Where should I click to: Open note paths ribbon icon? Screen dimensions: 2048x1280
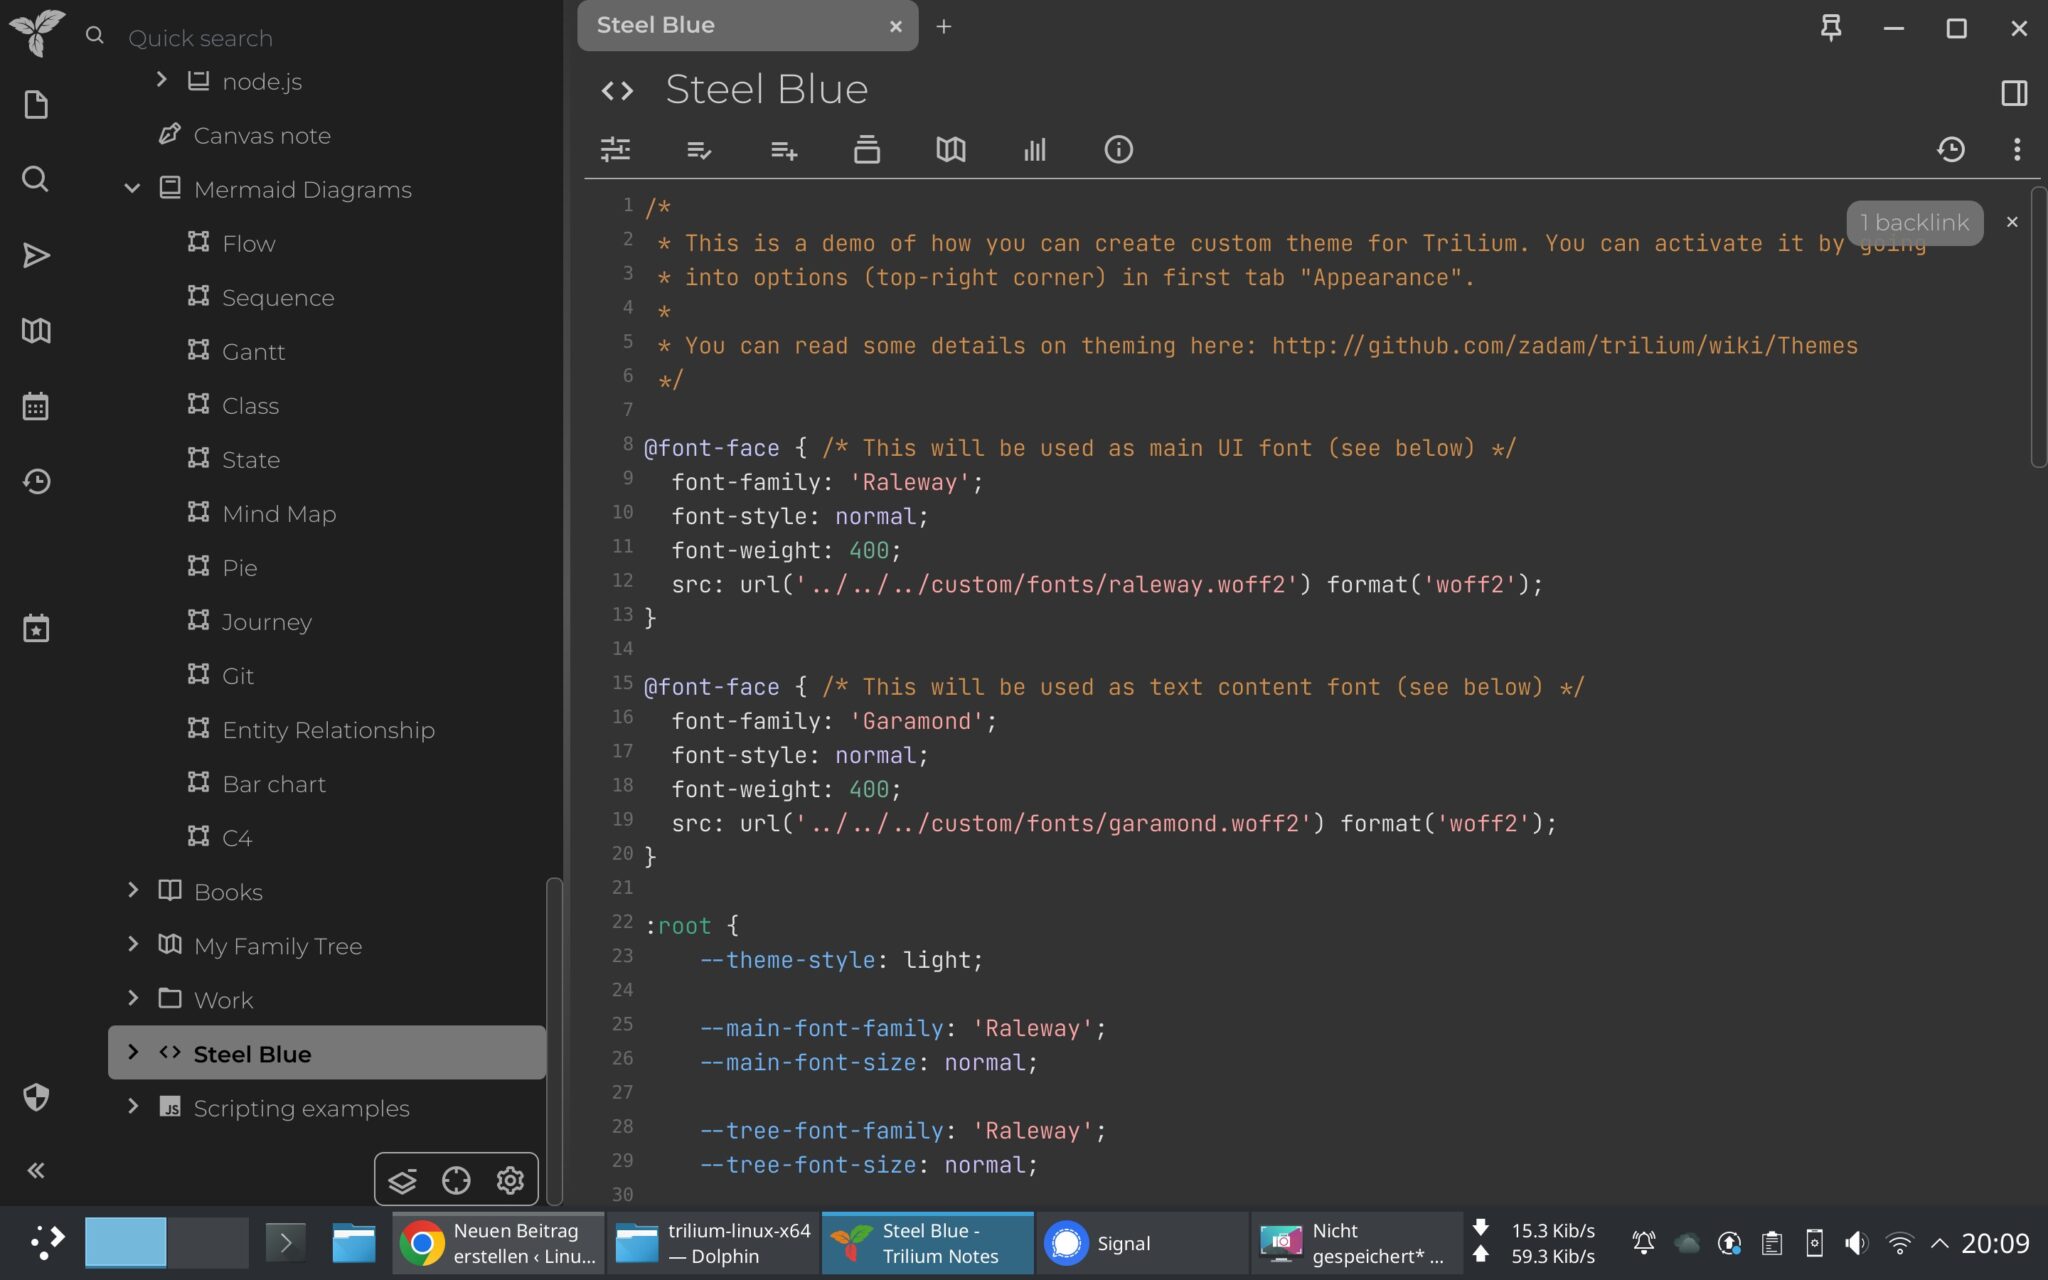click(x=867, y=149)
